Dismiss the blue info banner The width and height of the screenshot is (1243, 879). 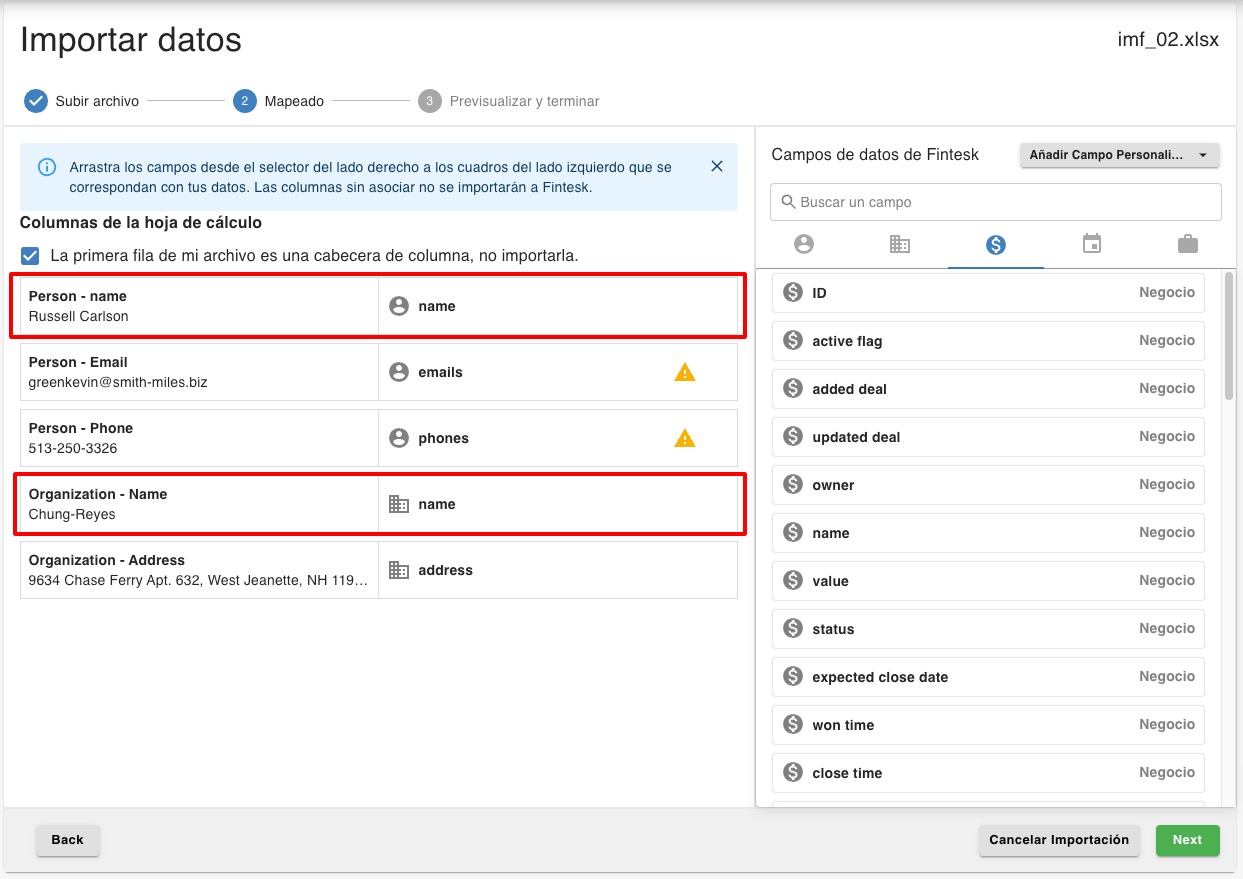tap(716, 167)
